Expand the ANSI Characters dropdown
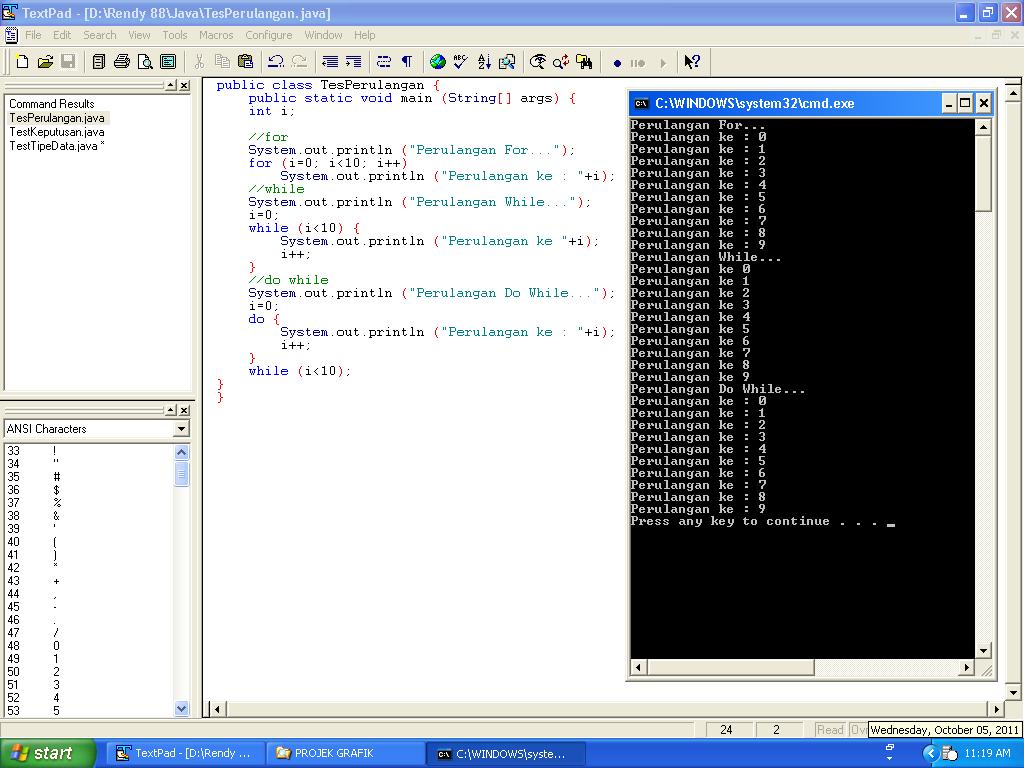This screenshot has height=768, width=1024. (181, 429)
